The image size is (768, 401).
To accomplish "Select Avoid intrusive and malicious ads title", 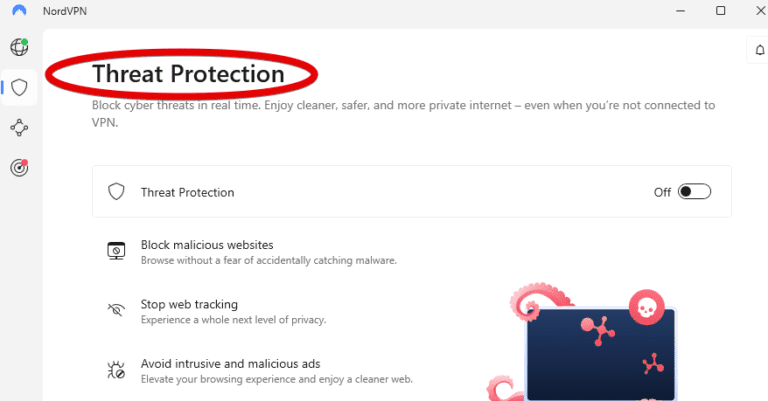I will [230, 364].
